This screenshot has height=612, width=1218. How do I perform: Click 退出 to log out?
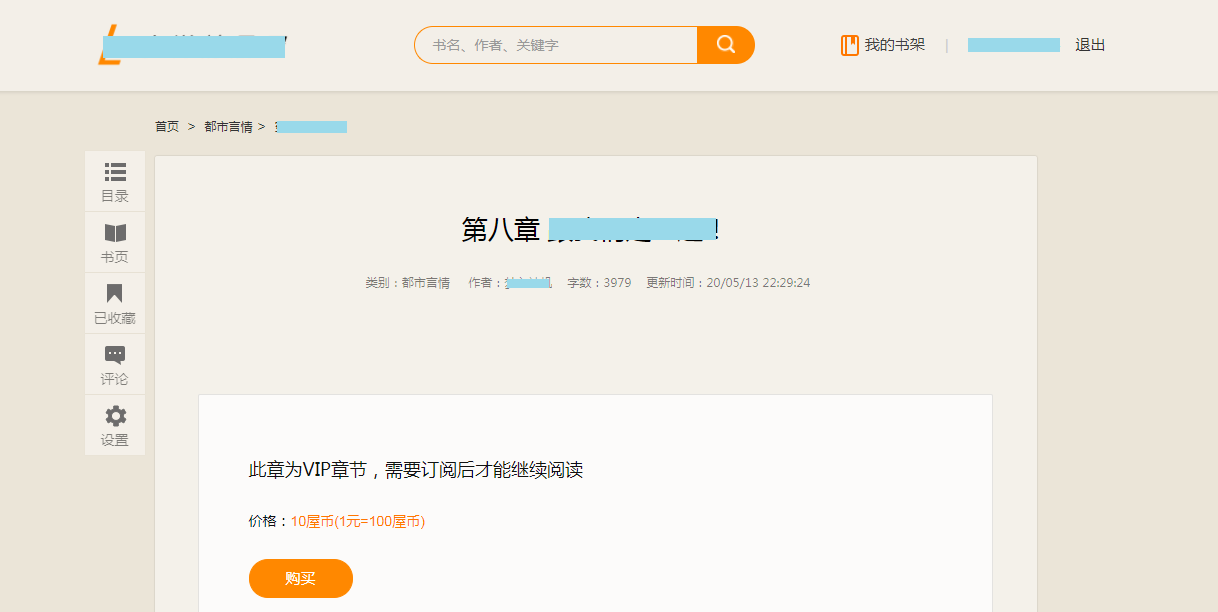(1090, 45)
